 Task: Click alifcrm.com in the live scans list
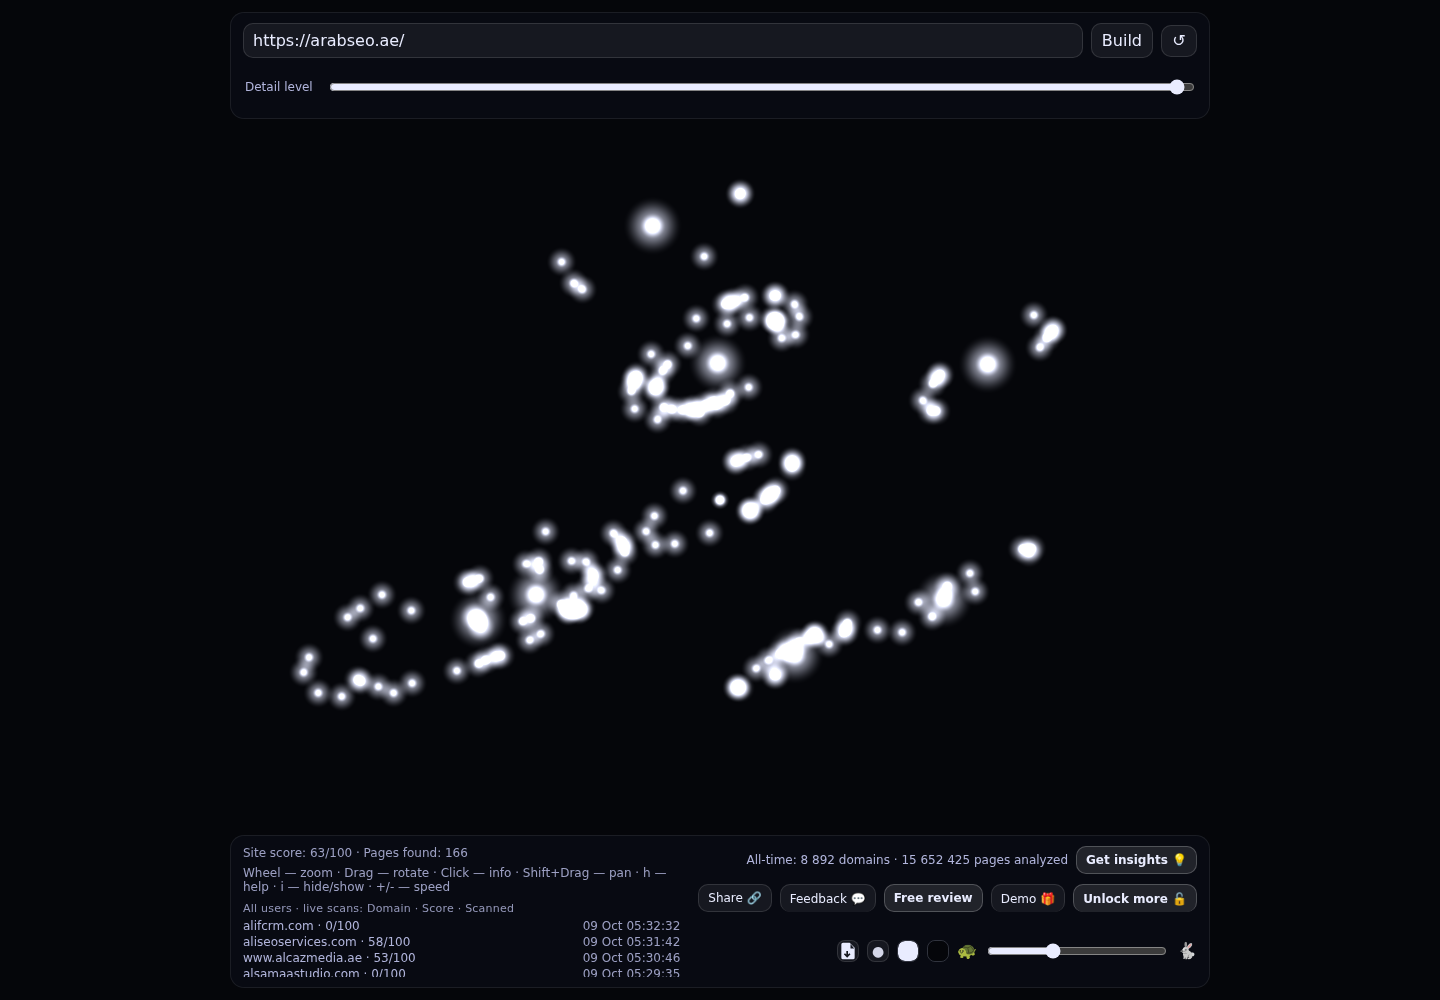301,926
